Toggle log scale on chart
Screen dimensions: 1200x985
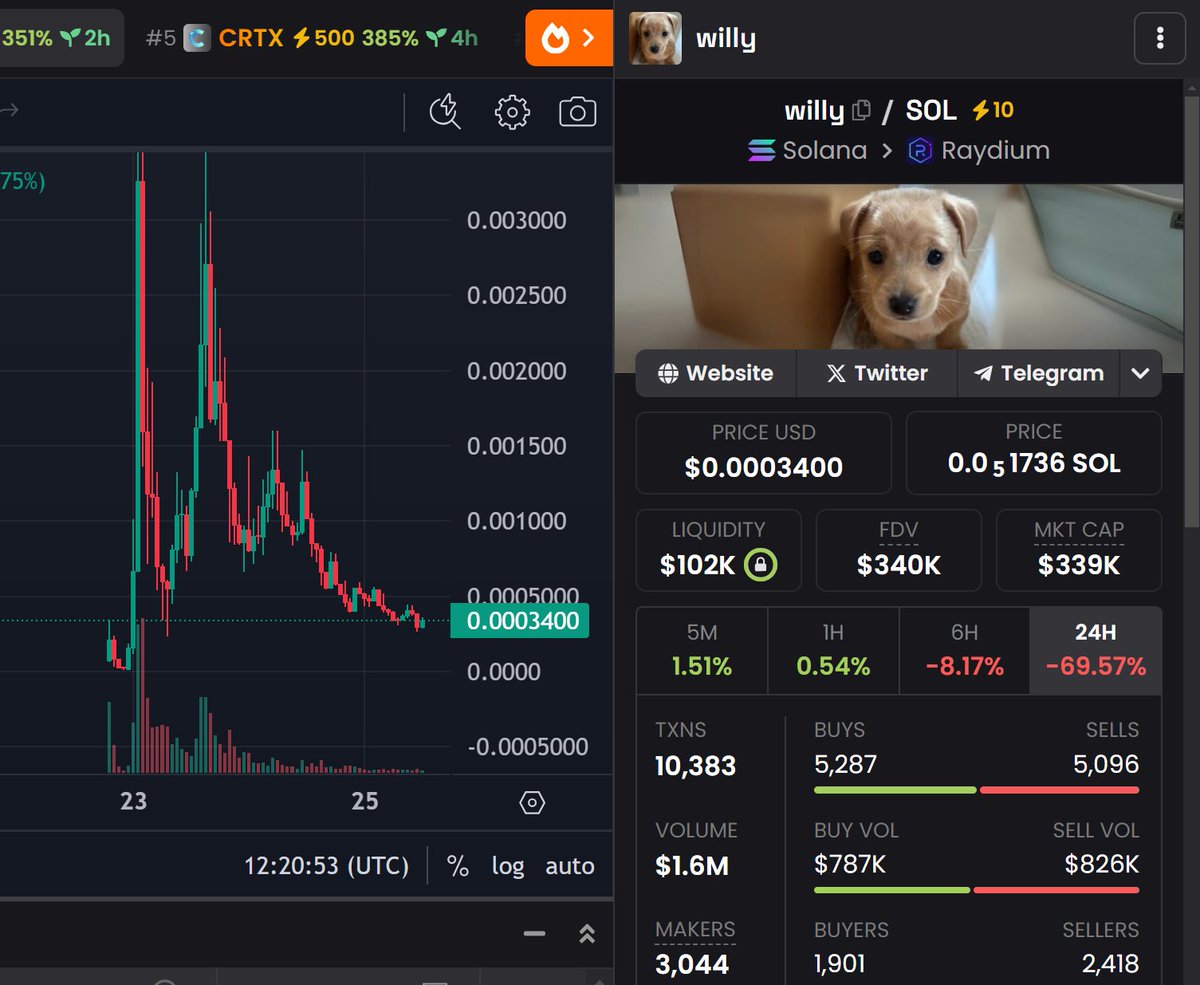(x=508, y=866)
